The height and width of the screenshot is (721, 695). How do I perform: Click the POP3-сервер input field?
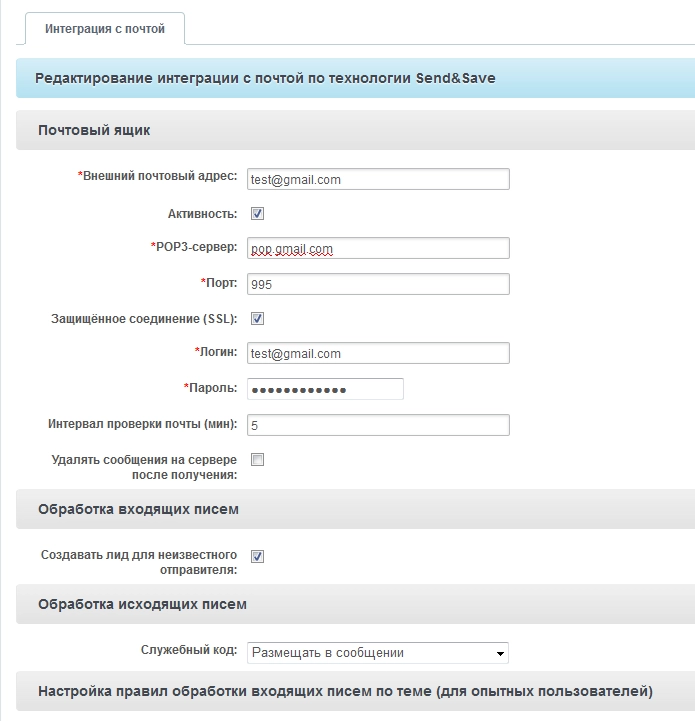378,249
